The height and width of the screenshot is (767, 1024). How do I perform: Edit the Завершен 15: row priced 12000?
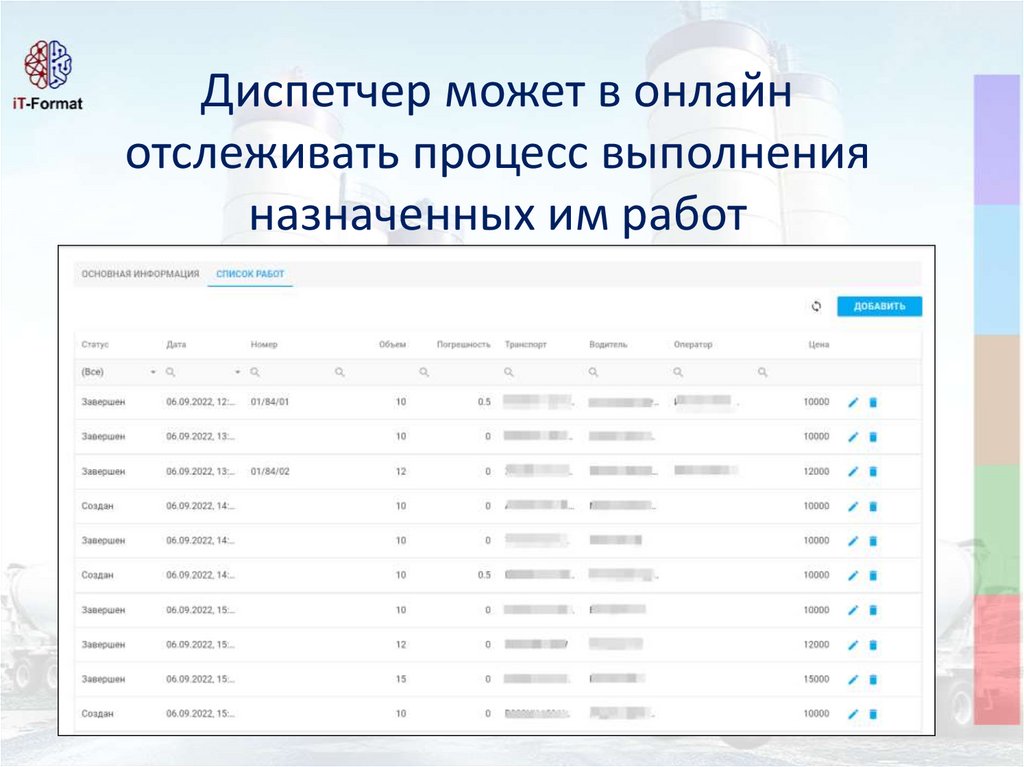[x=853, y=645]
